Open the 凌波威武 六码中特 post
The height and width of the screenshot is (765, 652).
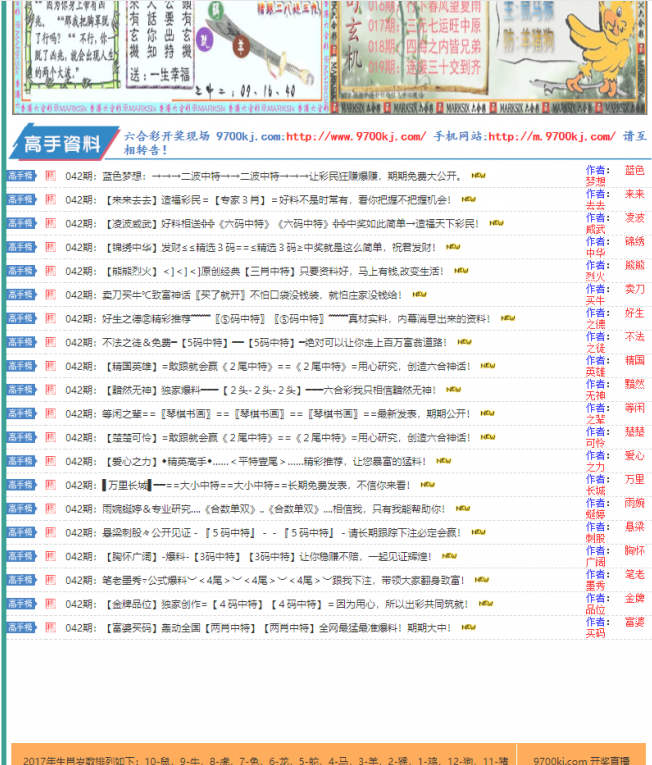point(272,224)
